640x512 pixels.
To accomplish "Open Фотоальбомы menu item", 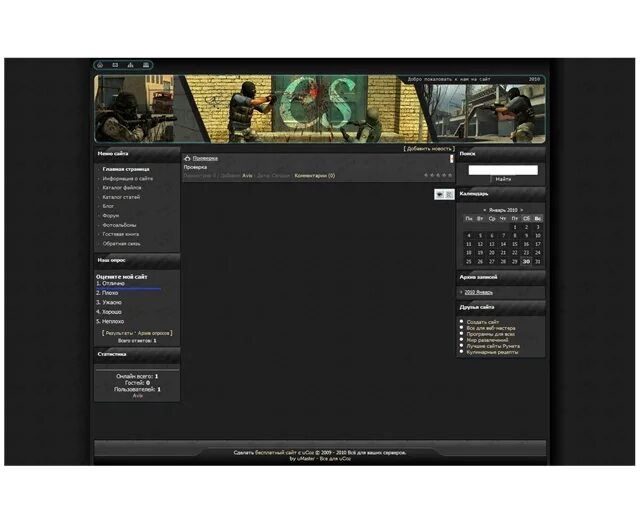I will [x=119, y=225].
